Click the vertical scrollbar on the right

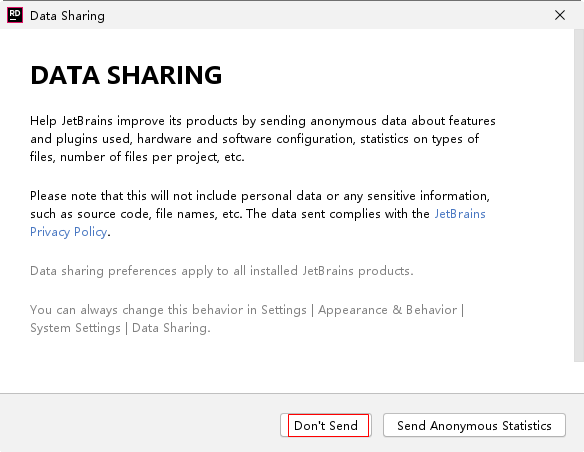pos(578,195)
